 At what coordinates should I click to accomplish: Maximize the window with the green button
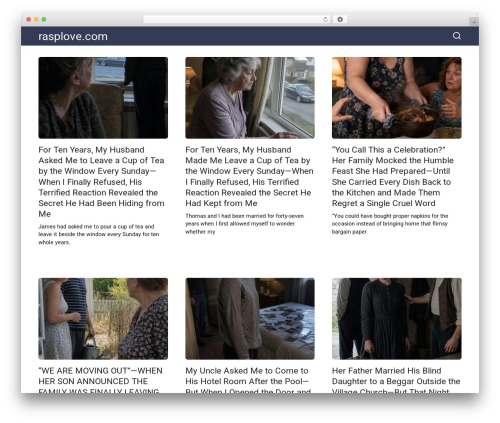pyautogui.click(x=44, y=20)
